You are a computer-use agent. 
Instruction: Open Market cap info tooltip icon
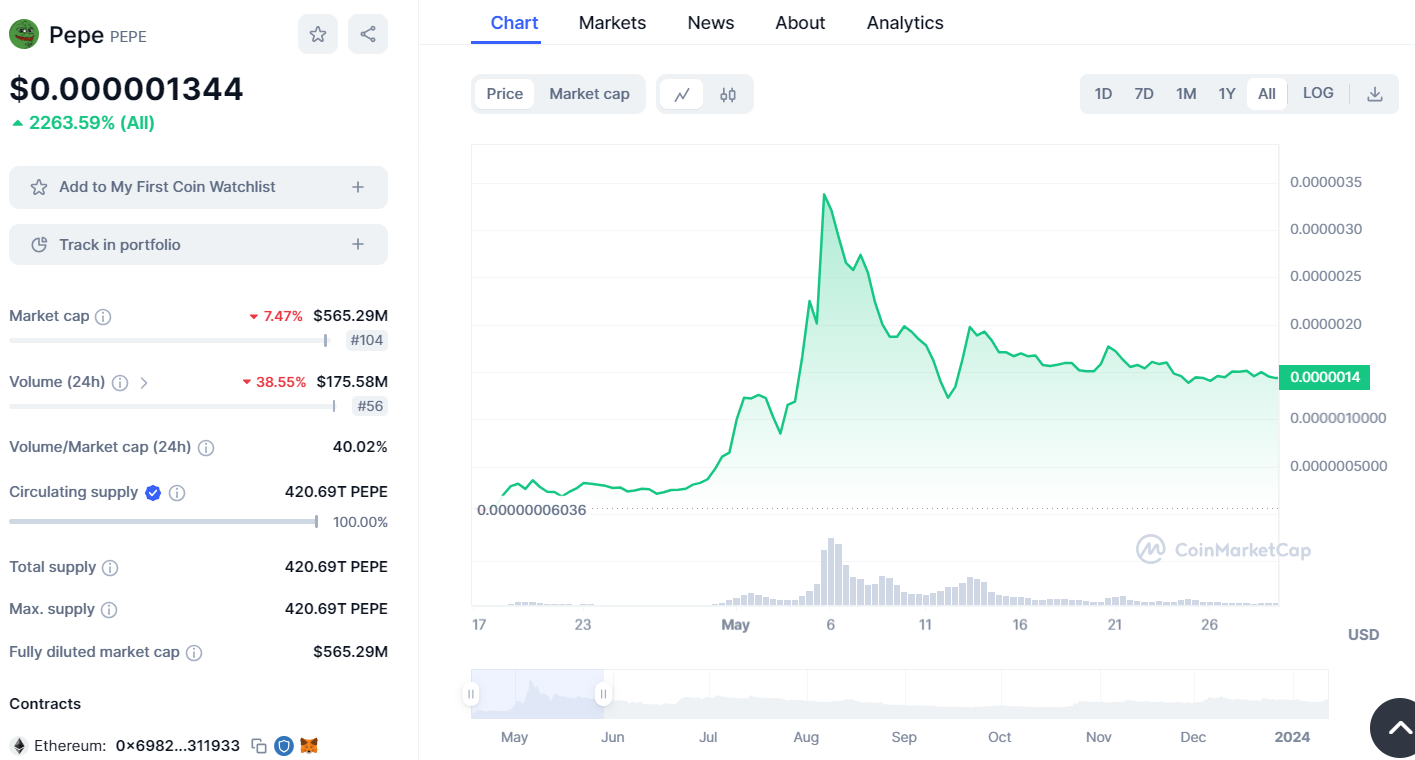coord(103,316)
